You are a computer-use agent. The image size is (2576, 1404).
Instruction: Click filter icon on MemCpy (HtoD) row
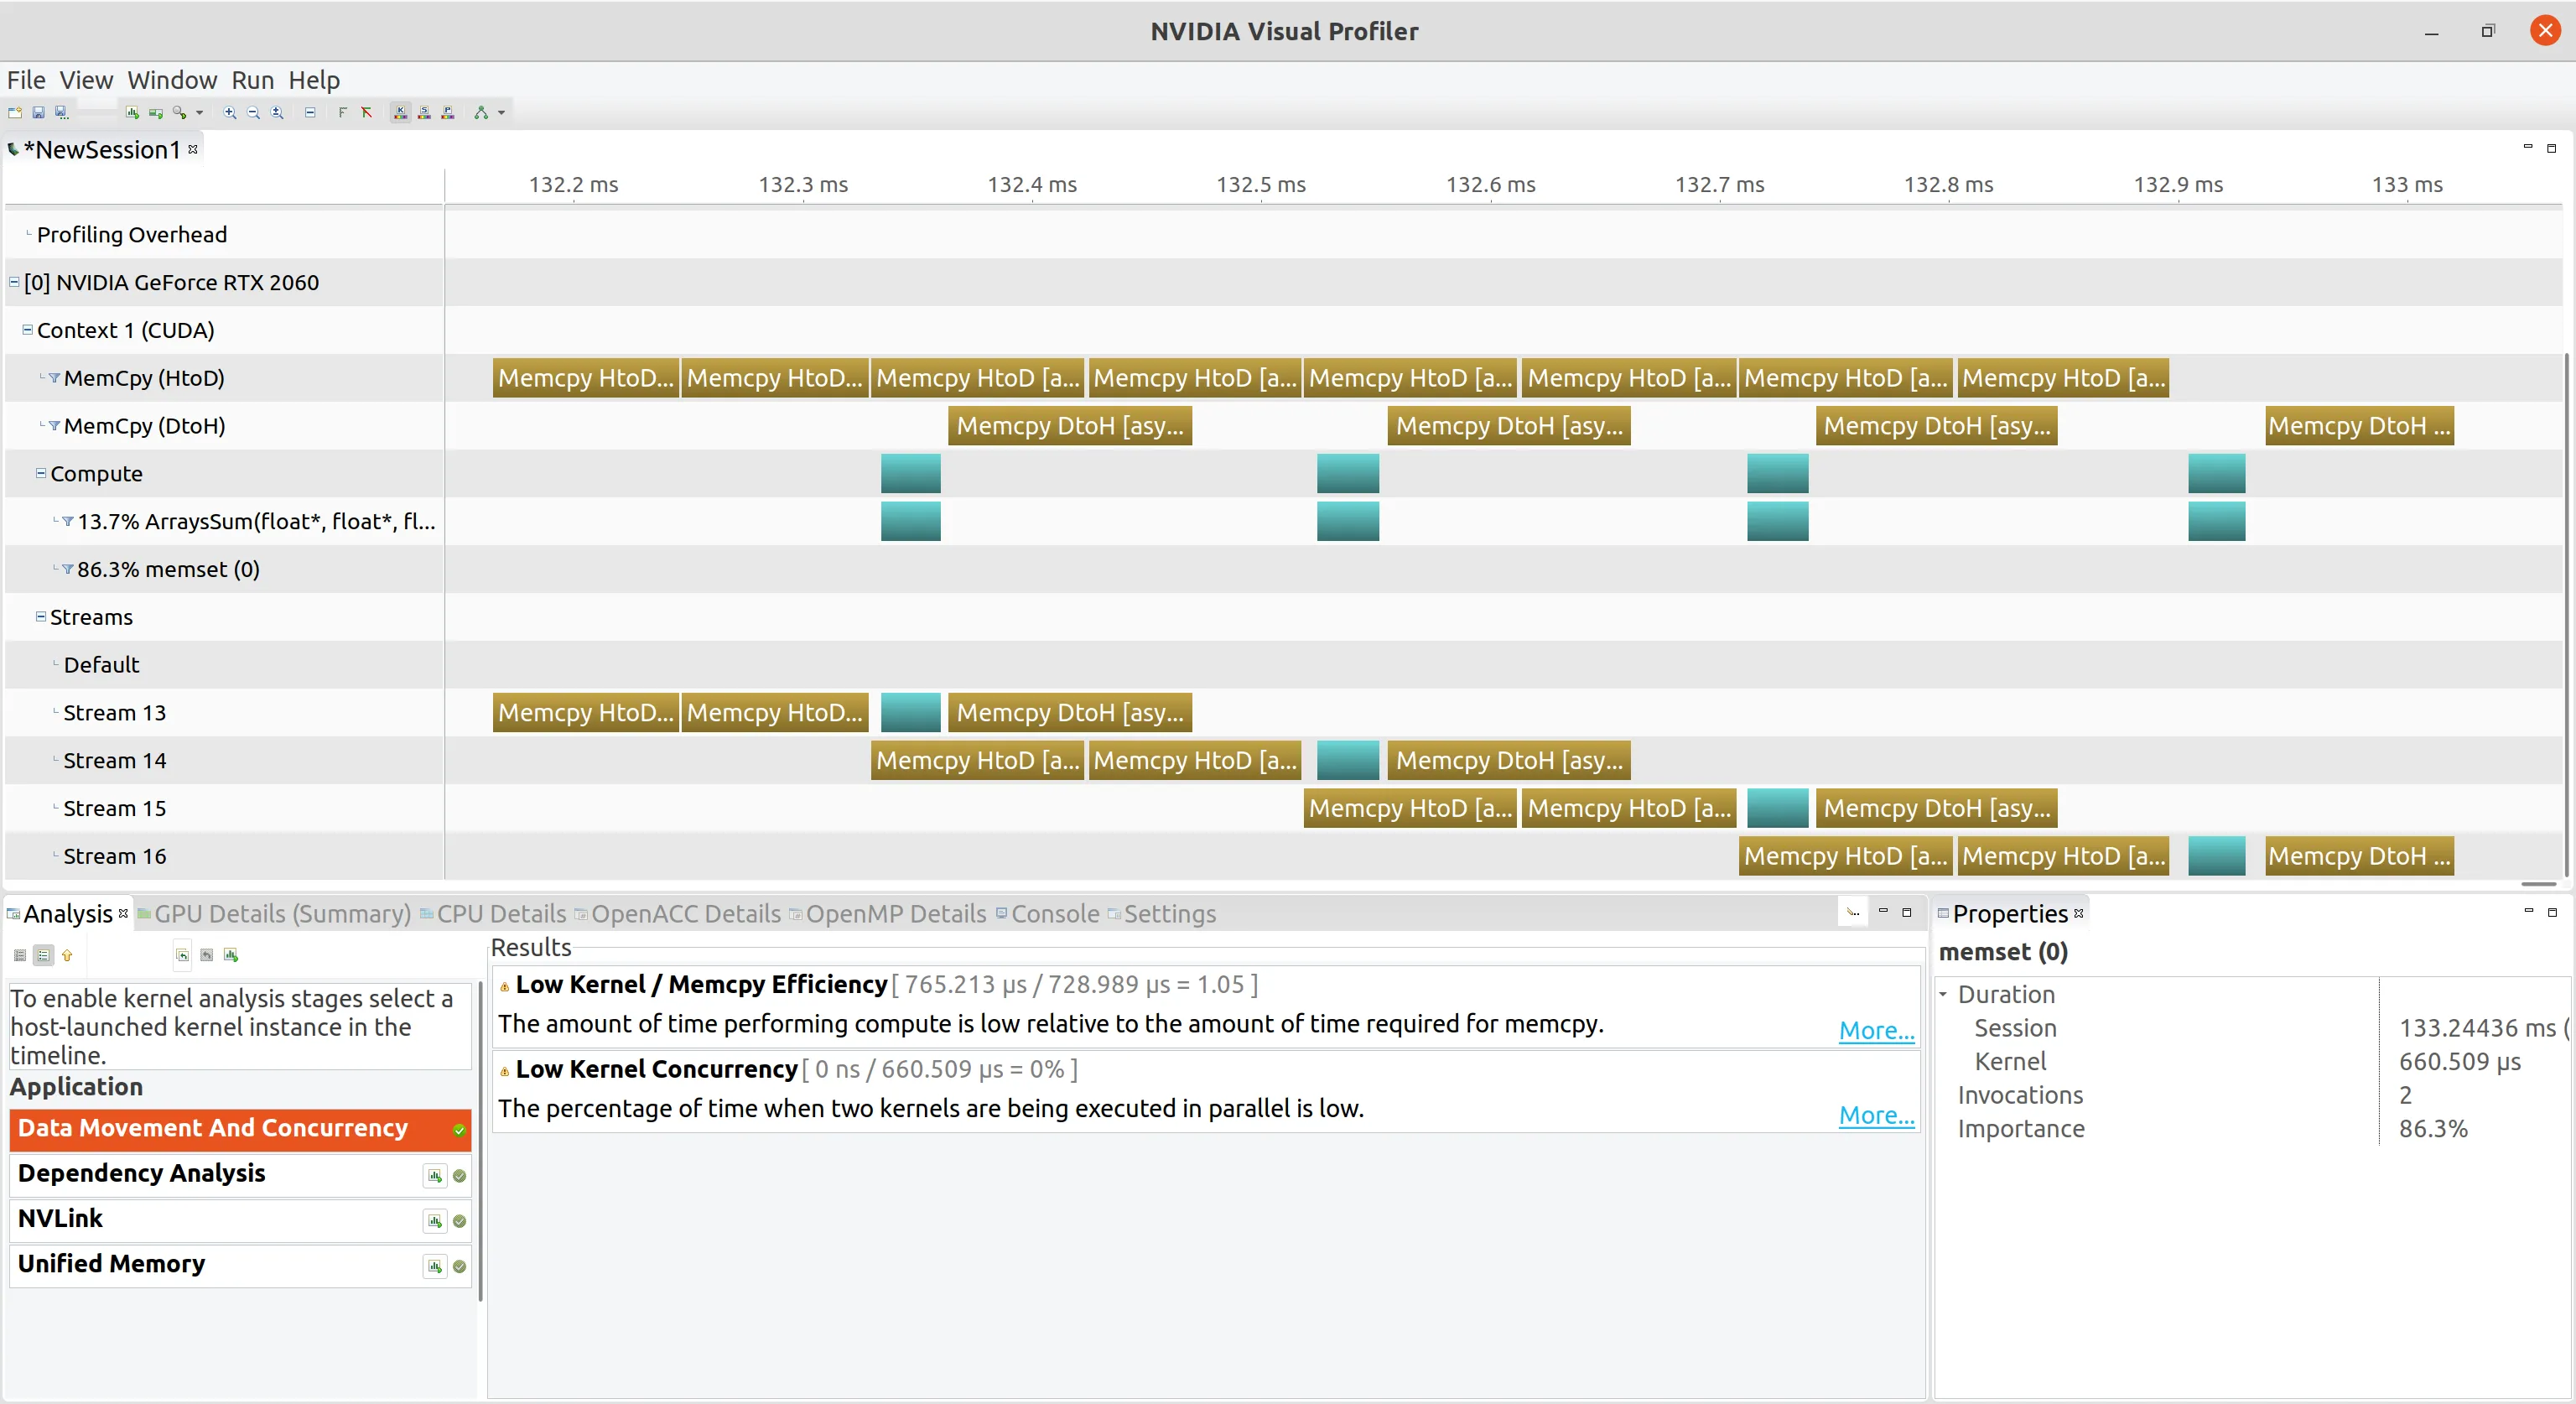click(x=54, y=378)
